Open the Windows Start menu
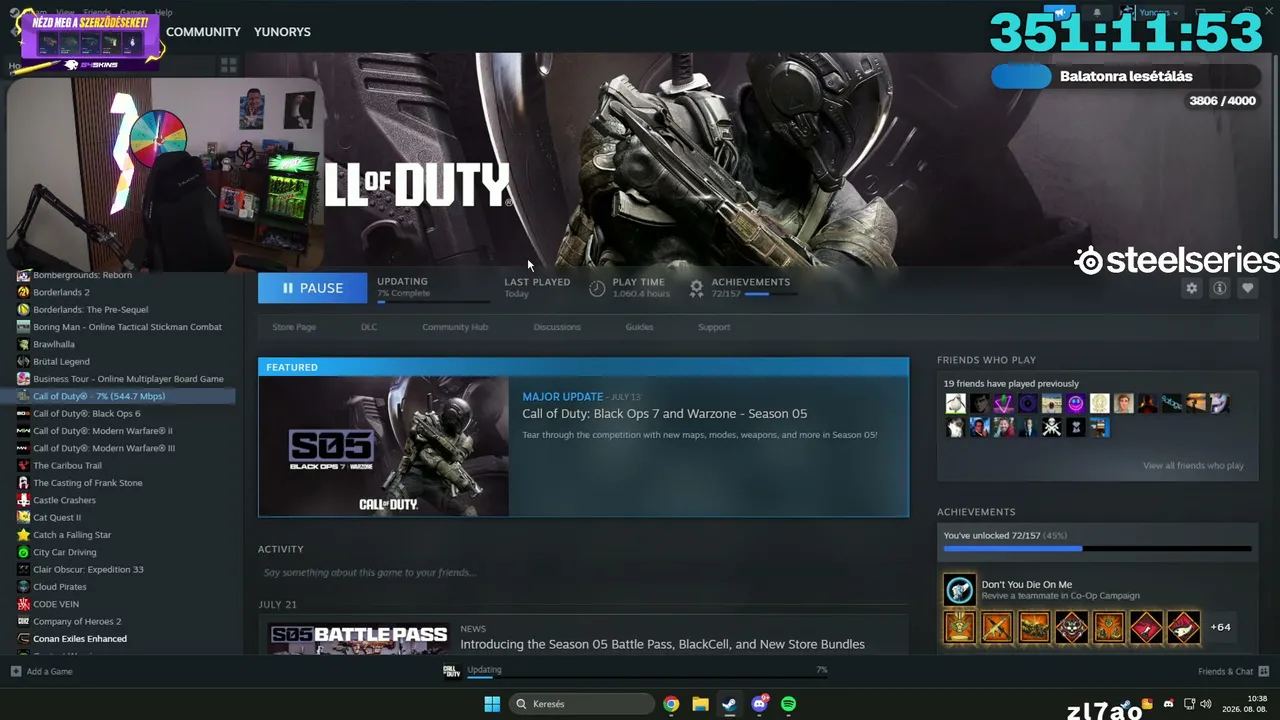 492,704
